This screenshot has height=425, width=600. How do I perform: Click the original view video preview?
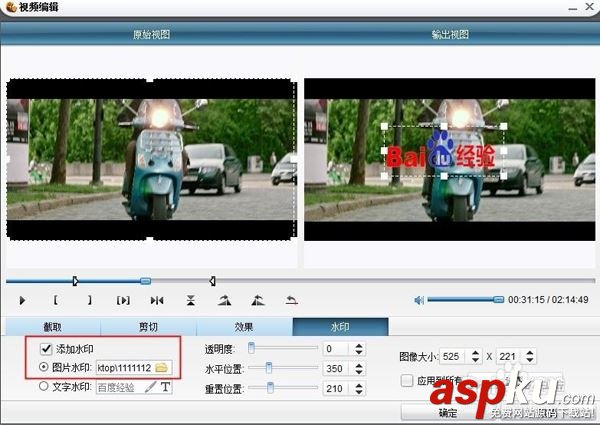(152, 159)
